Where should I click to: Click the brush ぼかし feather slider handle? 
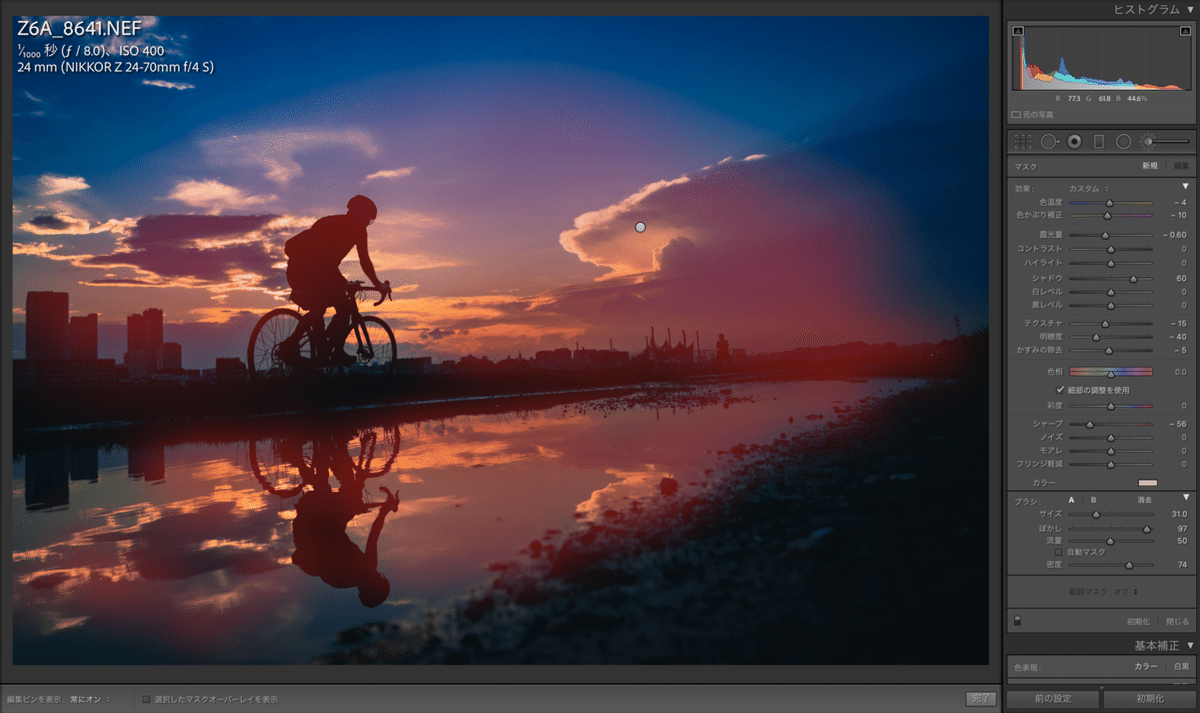pos(1147,528)
